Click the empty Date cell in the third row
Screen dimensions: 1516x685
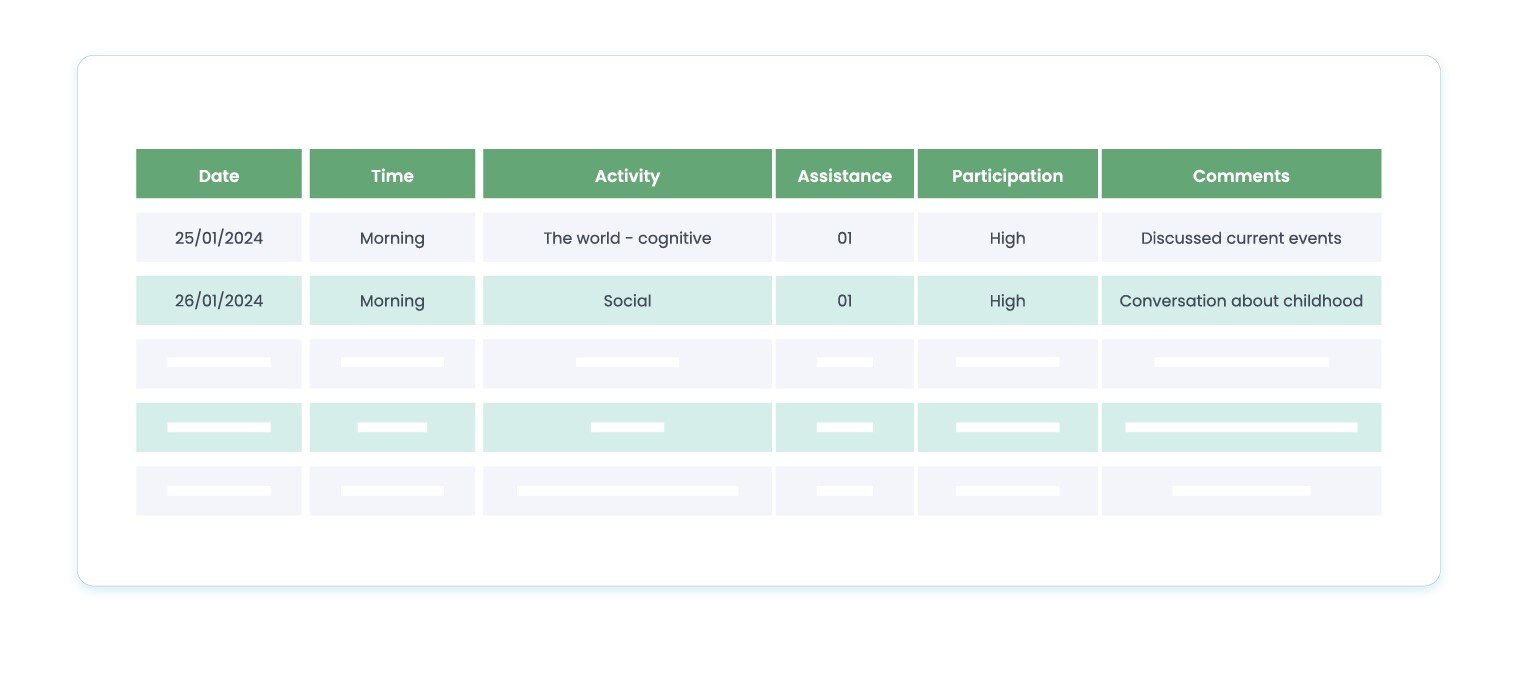click(x=218, y=363)
